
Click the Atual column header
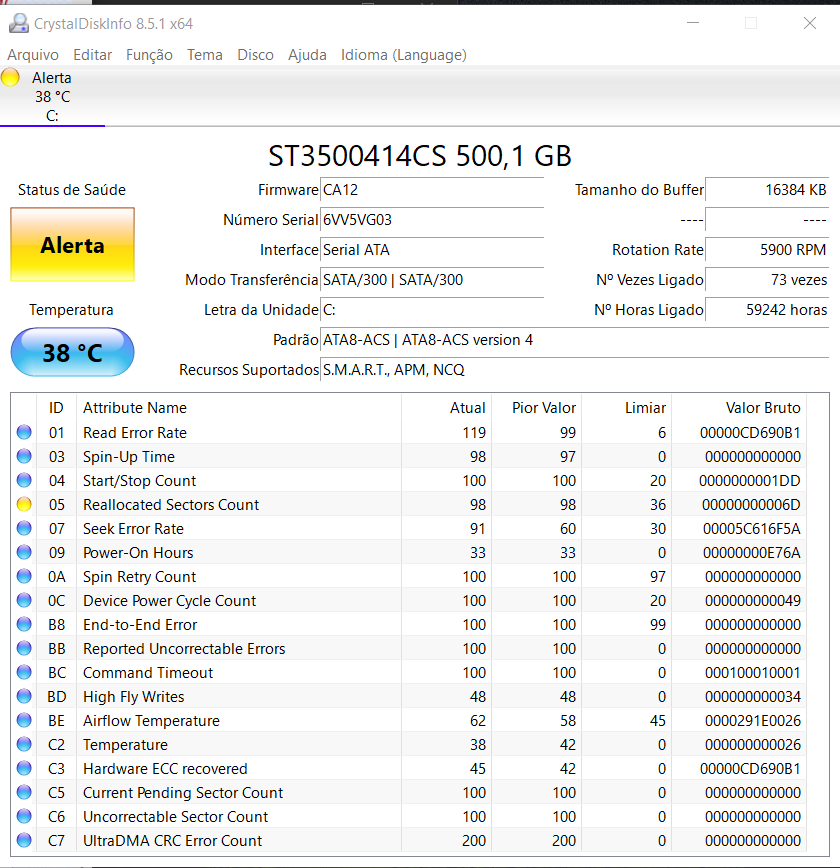(x=446, y=408)
